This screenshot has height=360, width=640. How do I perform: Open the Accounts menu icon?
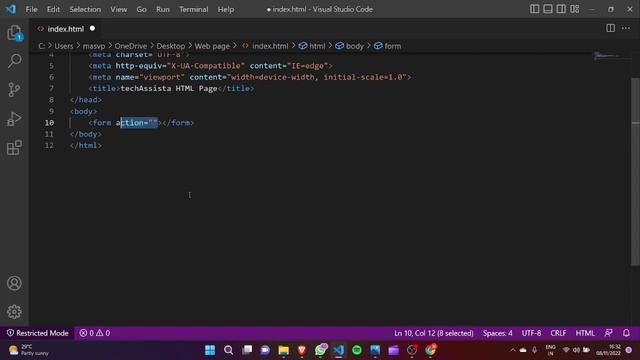tap(14, 283)
